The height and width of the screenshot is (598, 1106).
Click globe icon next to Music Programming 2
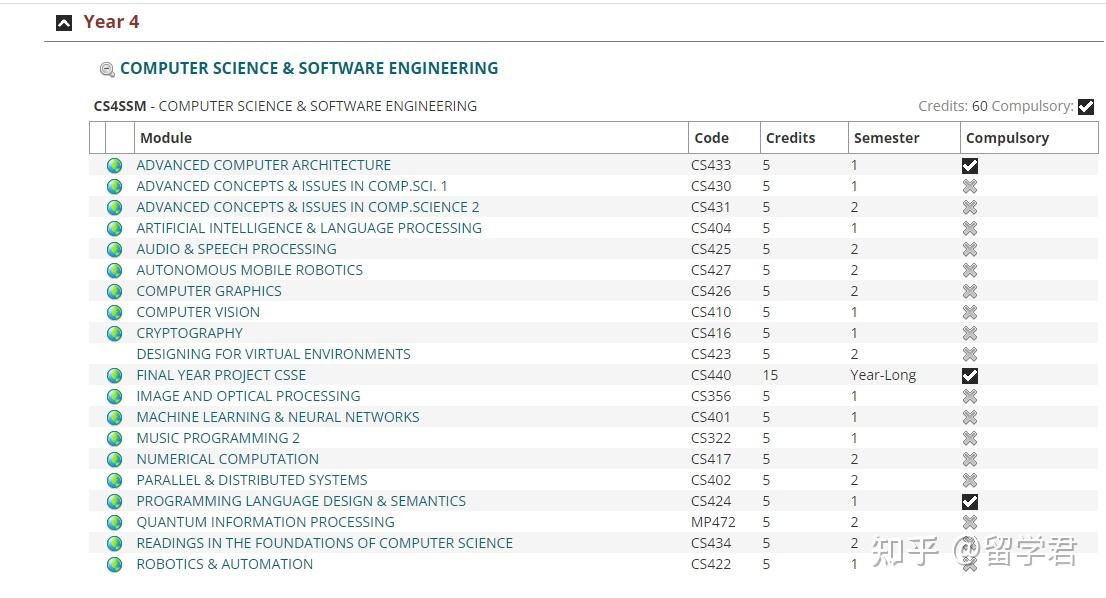pyautogui.click(x=115, y=439)
